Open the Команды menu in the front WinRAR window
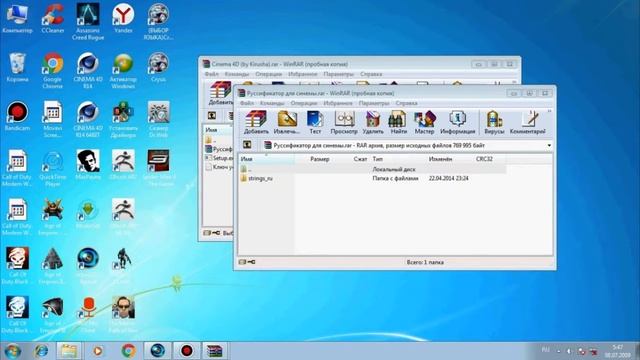Screen dimensions: 640x360 pyautogui.click(x=272, y=103)
